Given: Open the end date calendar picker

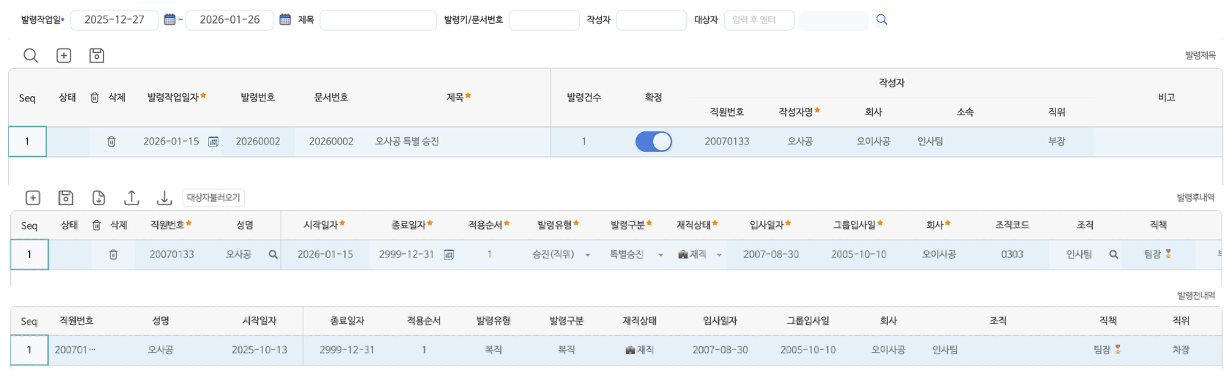Looking at the screenshot, I should pyautogui.click(x=285, y=20).
